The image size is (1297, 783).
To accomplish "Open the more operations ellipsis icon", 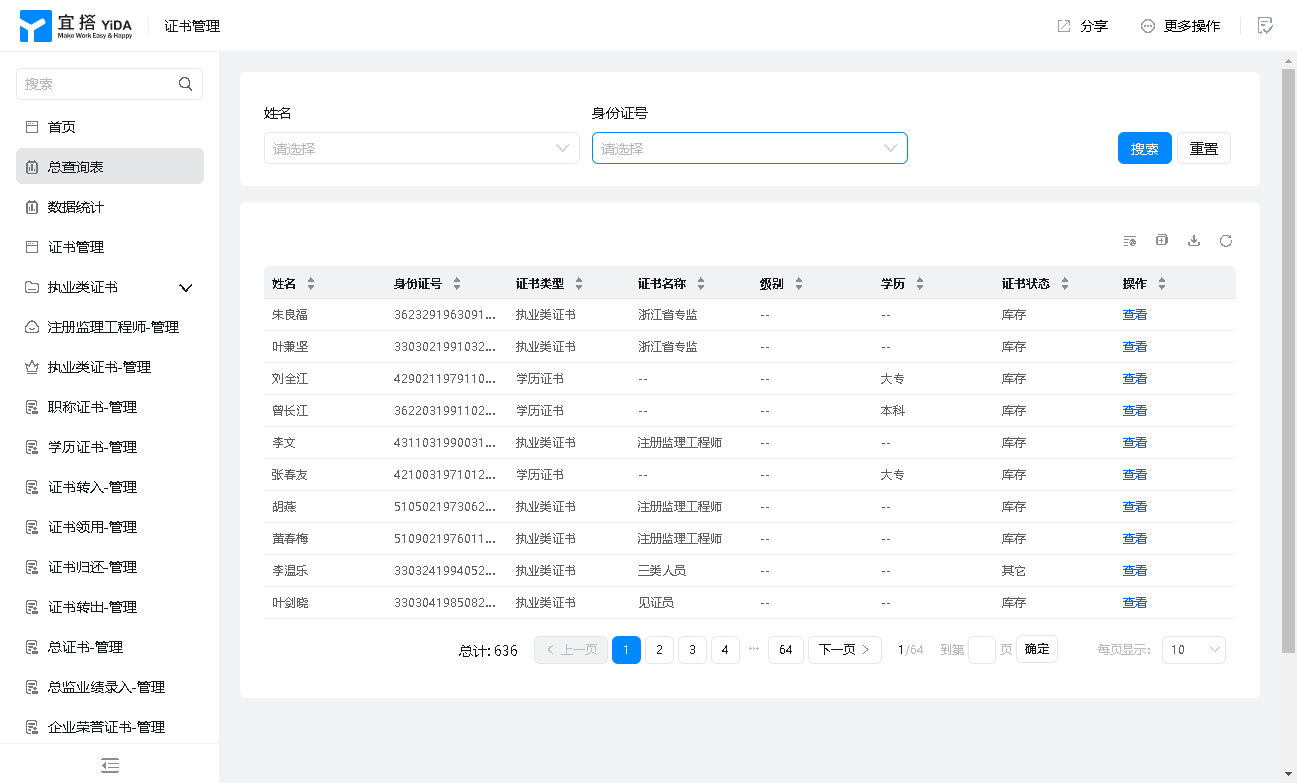I will (1148, 26).
